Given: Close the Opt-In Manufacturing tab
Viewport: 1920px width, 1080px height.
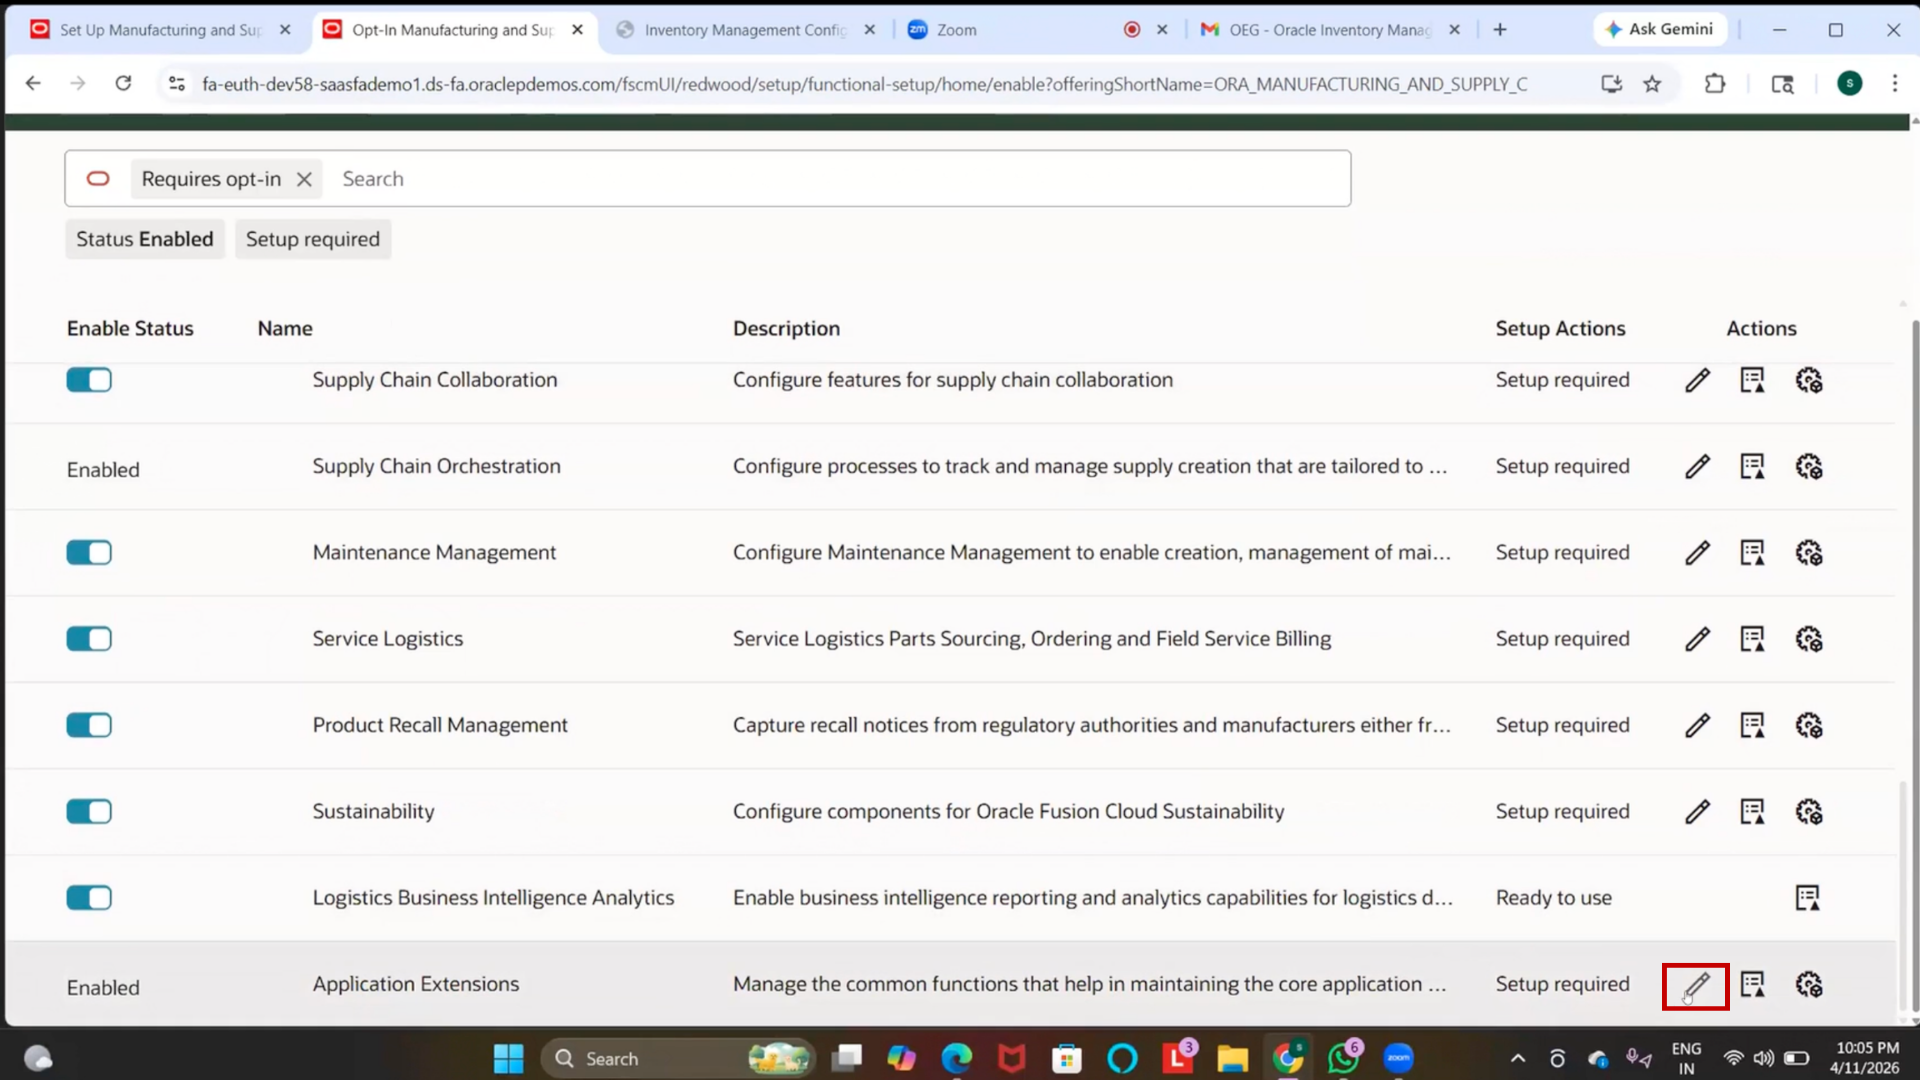Looking at the screenshot, I should point(577,30).
